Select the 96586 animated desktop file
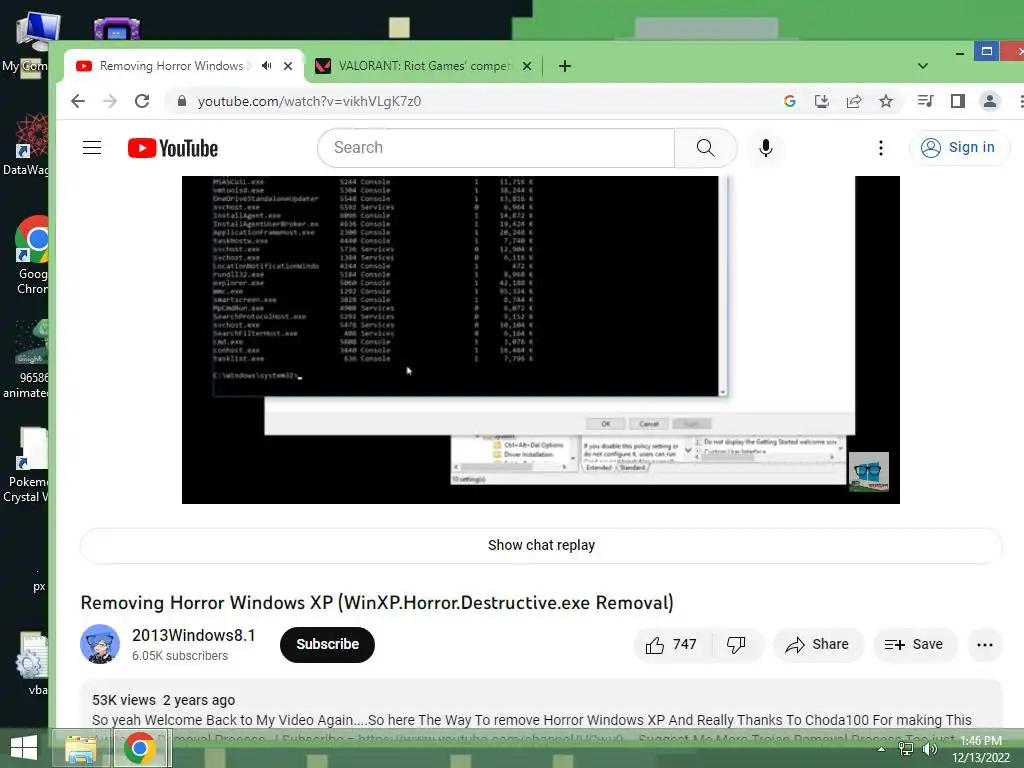Viewport: 1024px width, 768px height. [x=27, y=359]
